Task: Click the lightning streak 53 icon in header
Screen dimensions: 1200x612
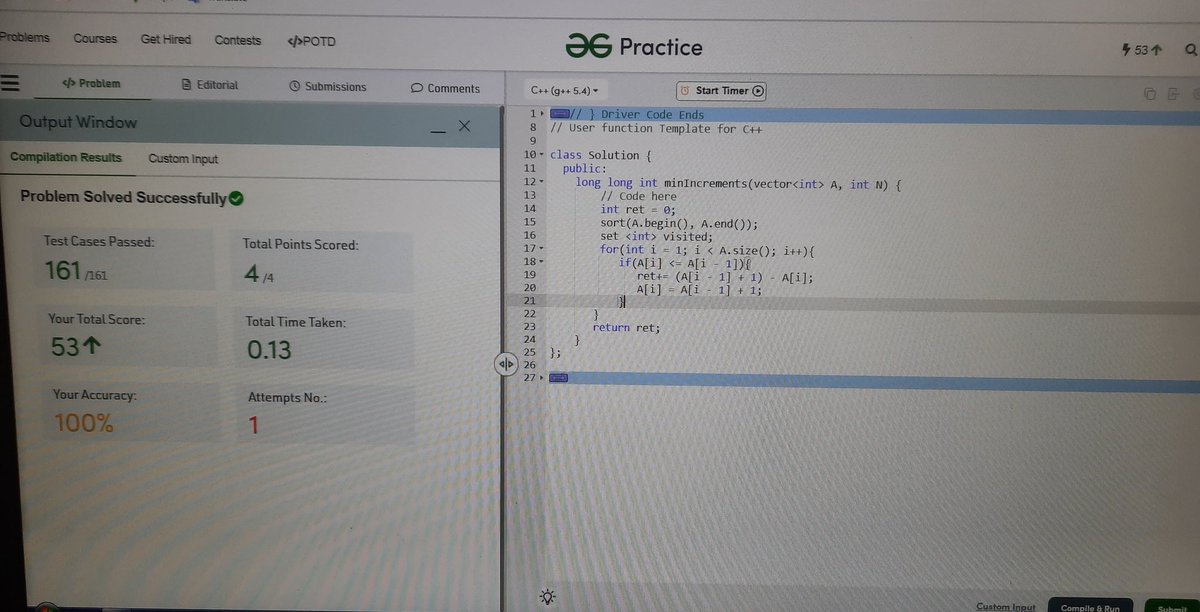Action: [1144, 49]
